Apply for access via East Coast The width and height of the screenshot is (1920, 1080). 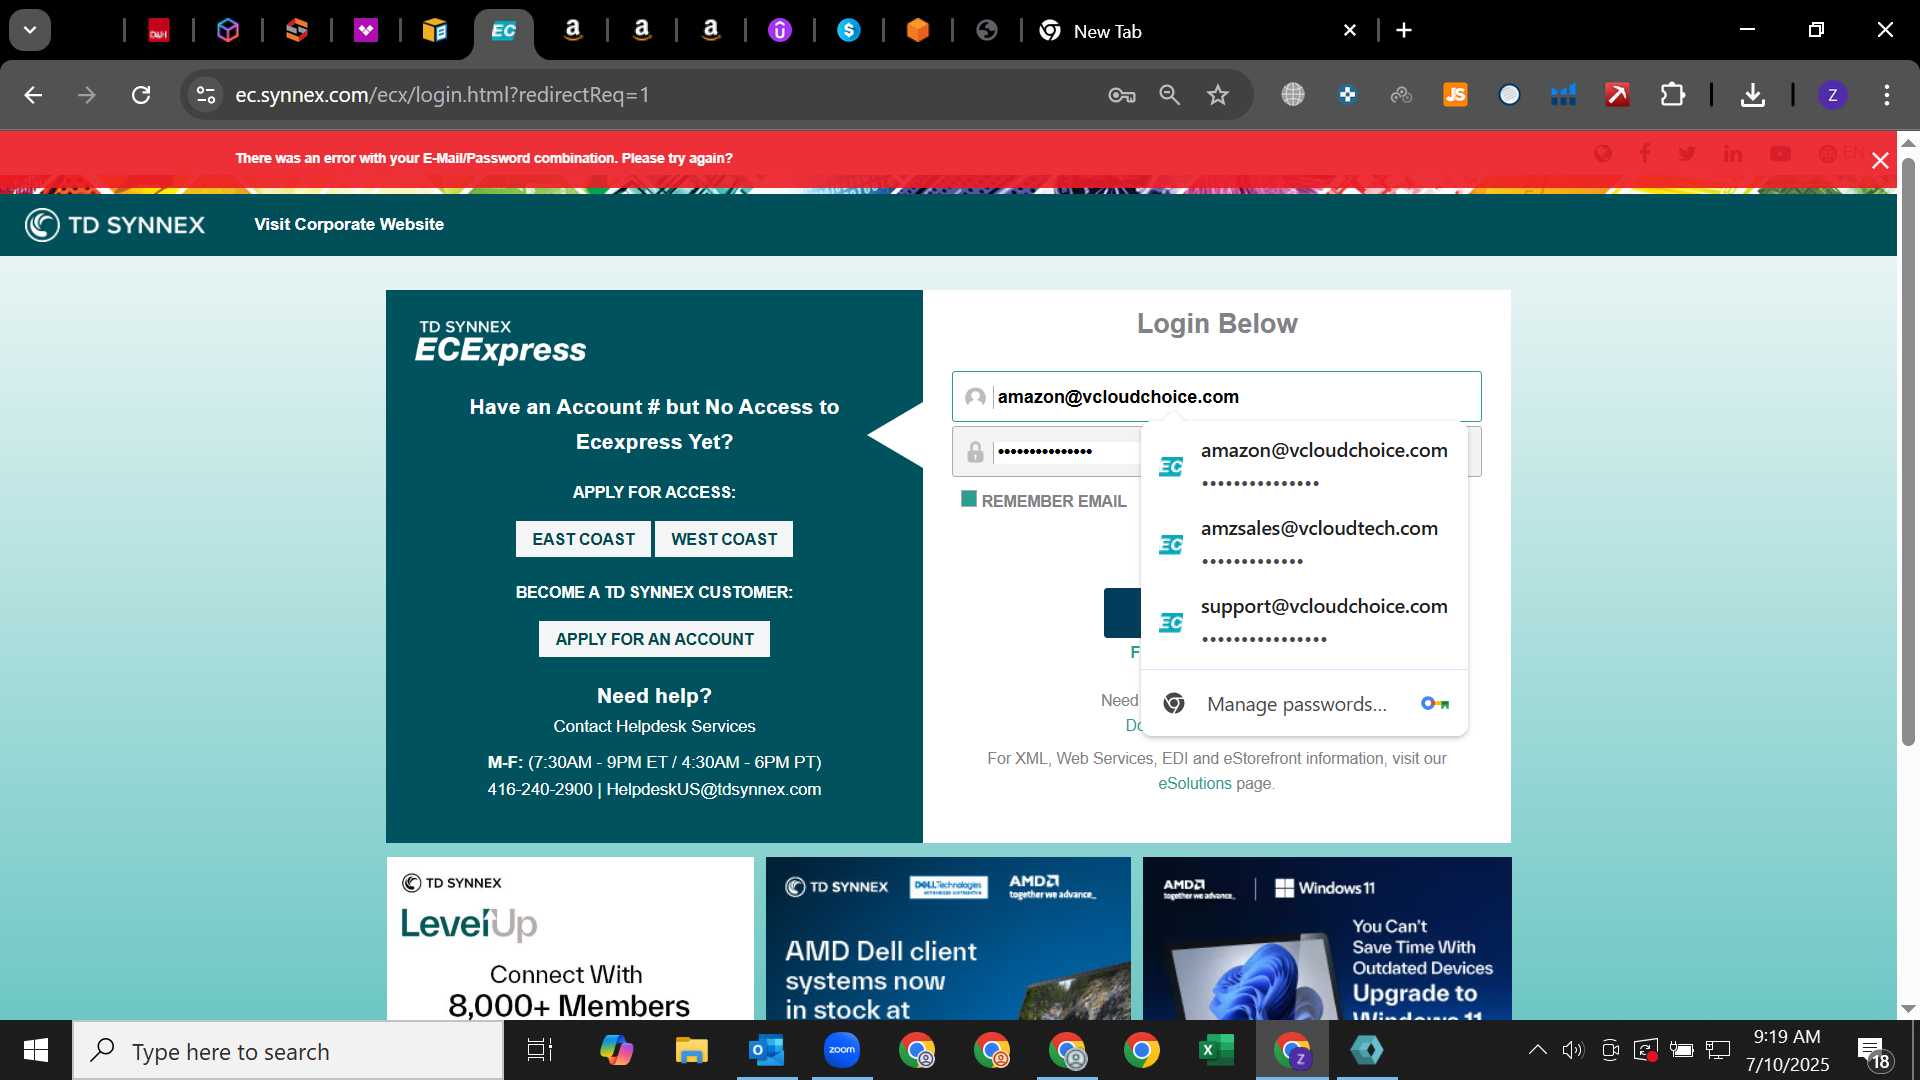tap(583, 539)
